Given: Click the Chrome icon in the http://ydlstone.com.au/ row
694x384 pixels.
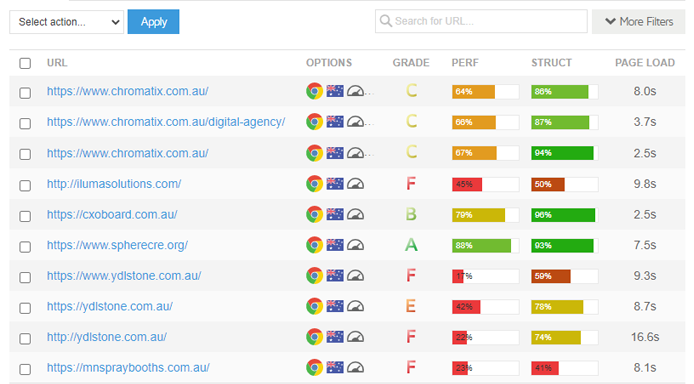Looking at the screenshot, I should 314,337.
